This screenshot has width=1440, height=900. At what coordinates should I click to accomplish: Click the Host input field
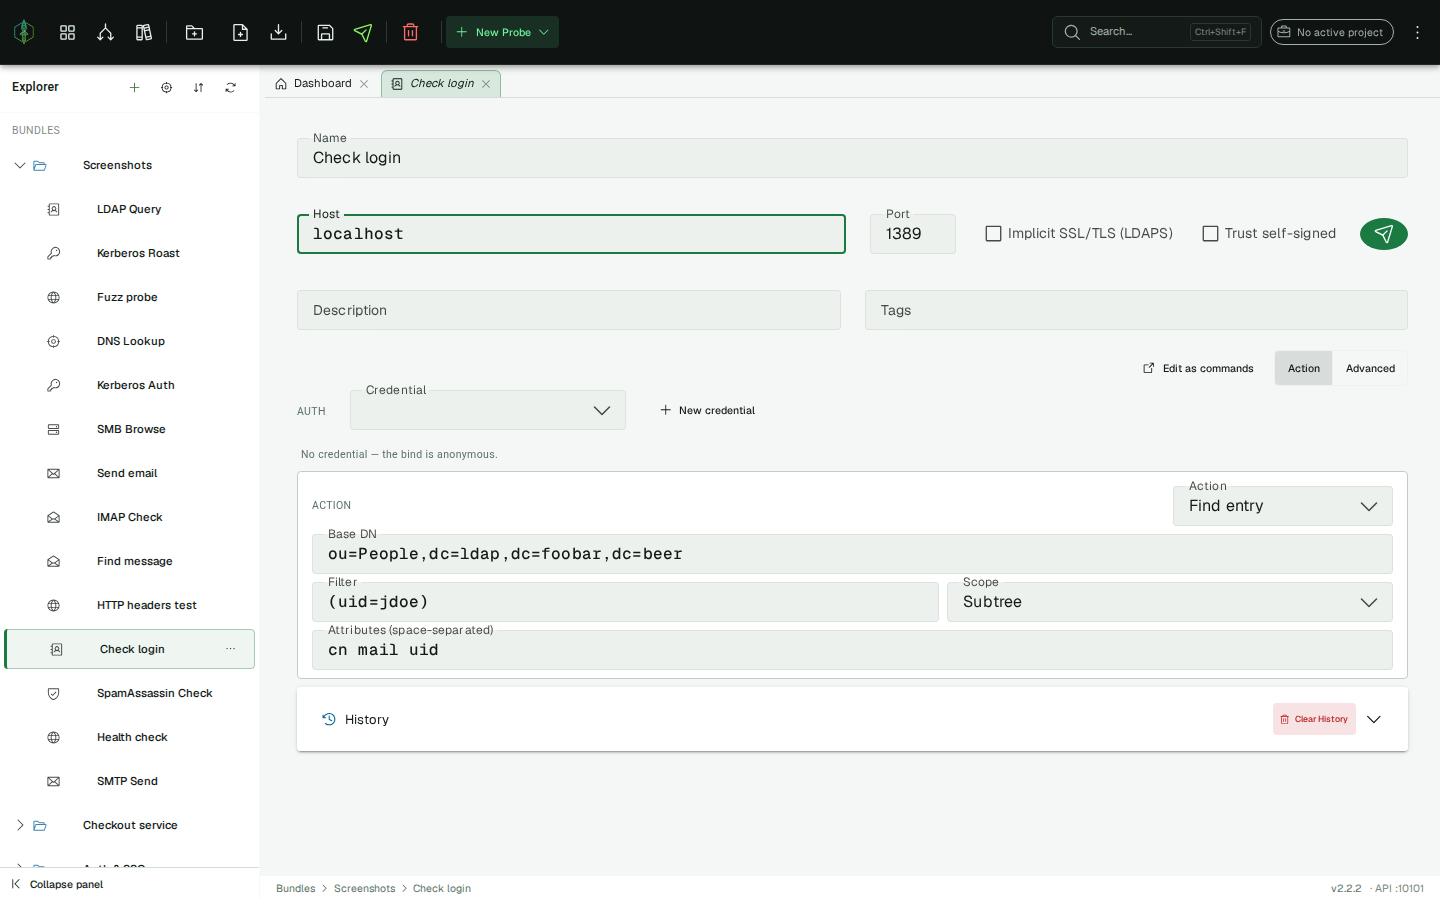[571, 234]
